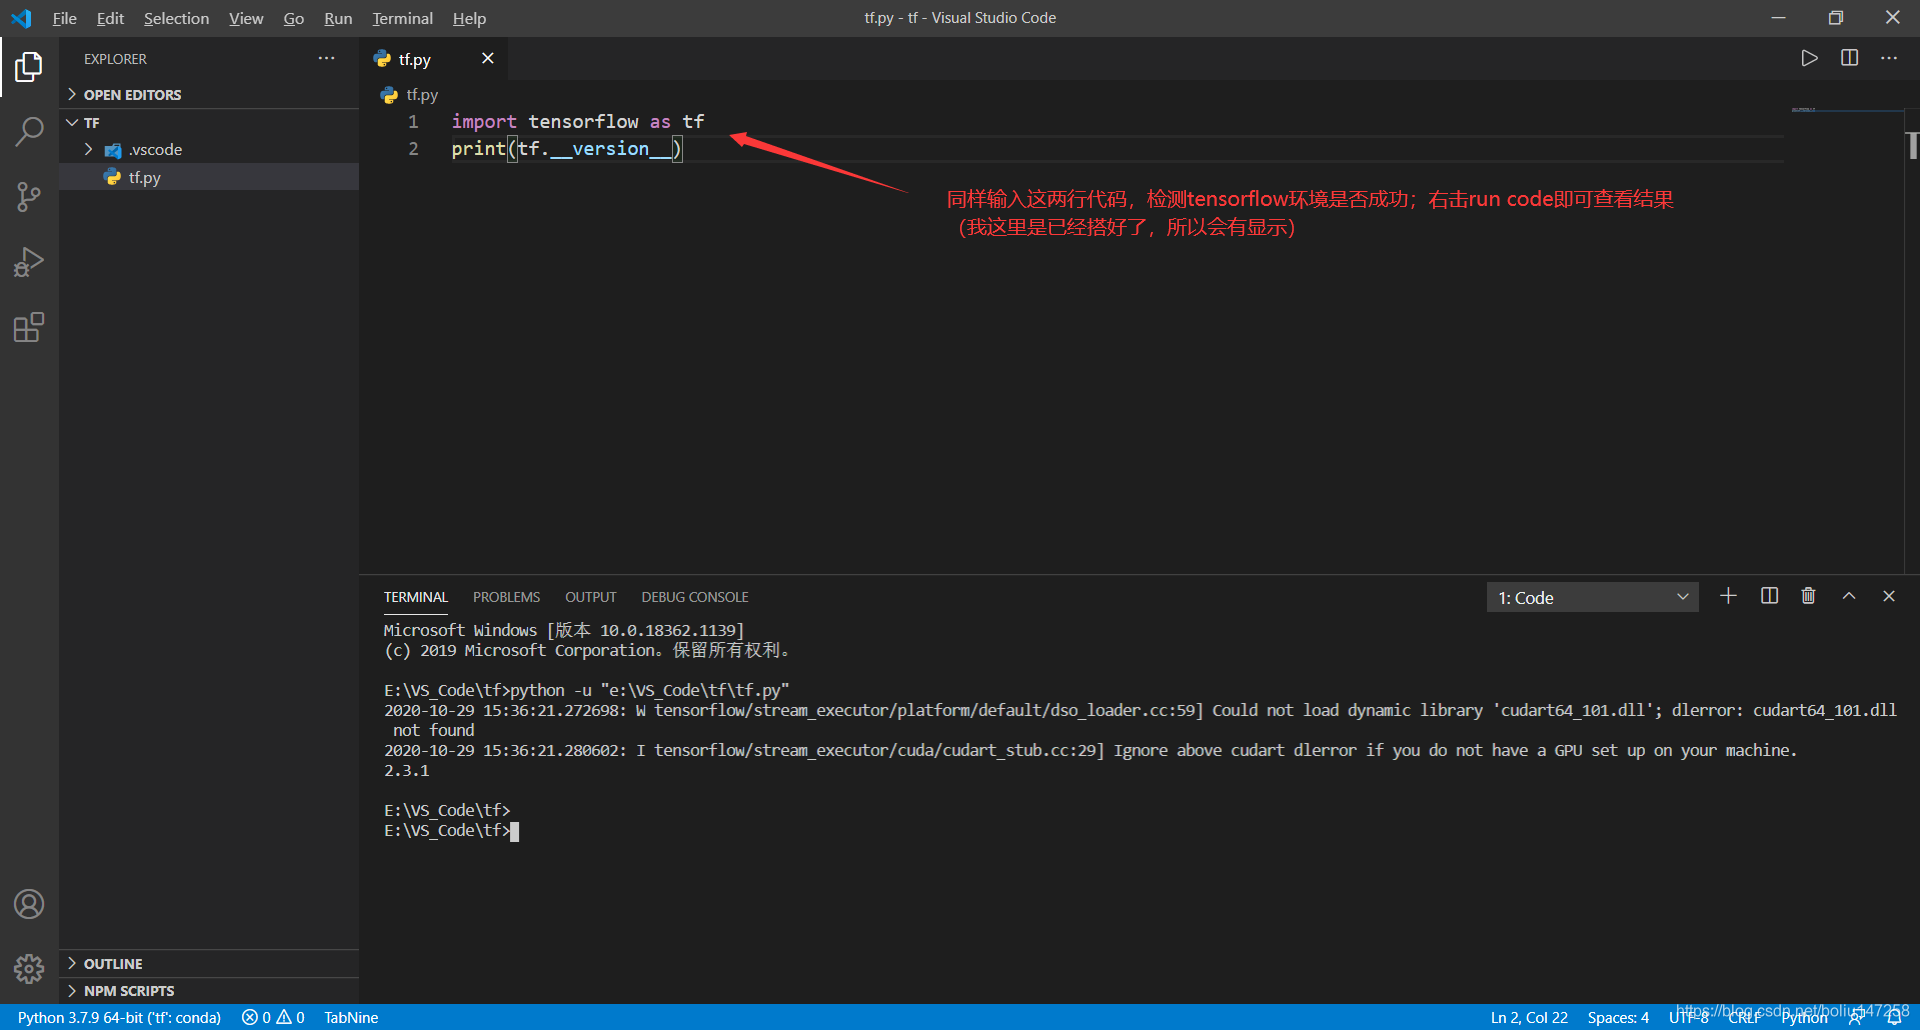Expand the Open Editors section

(x=209, y=94)
